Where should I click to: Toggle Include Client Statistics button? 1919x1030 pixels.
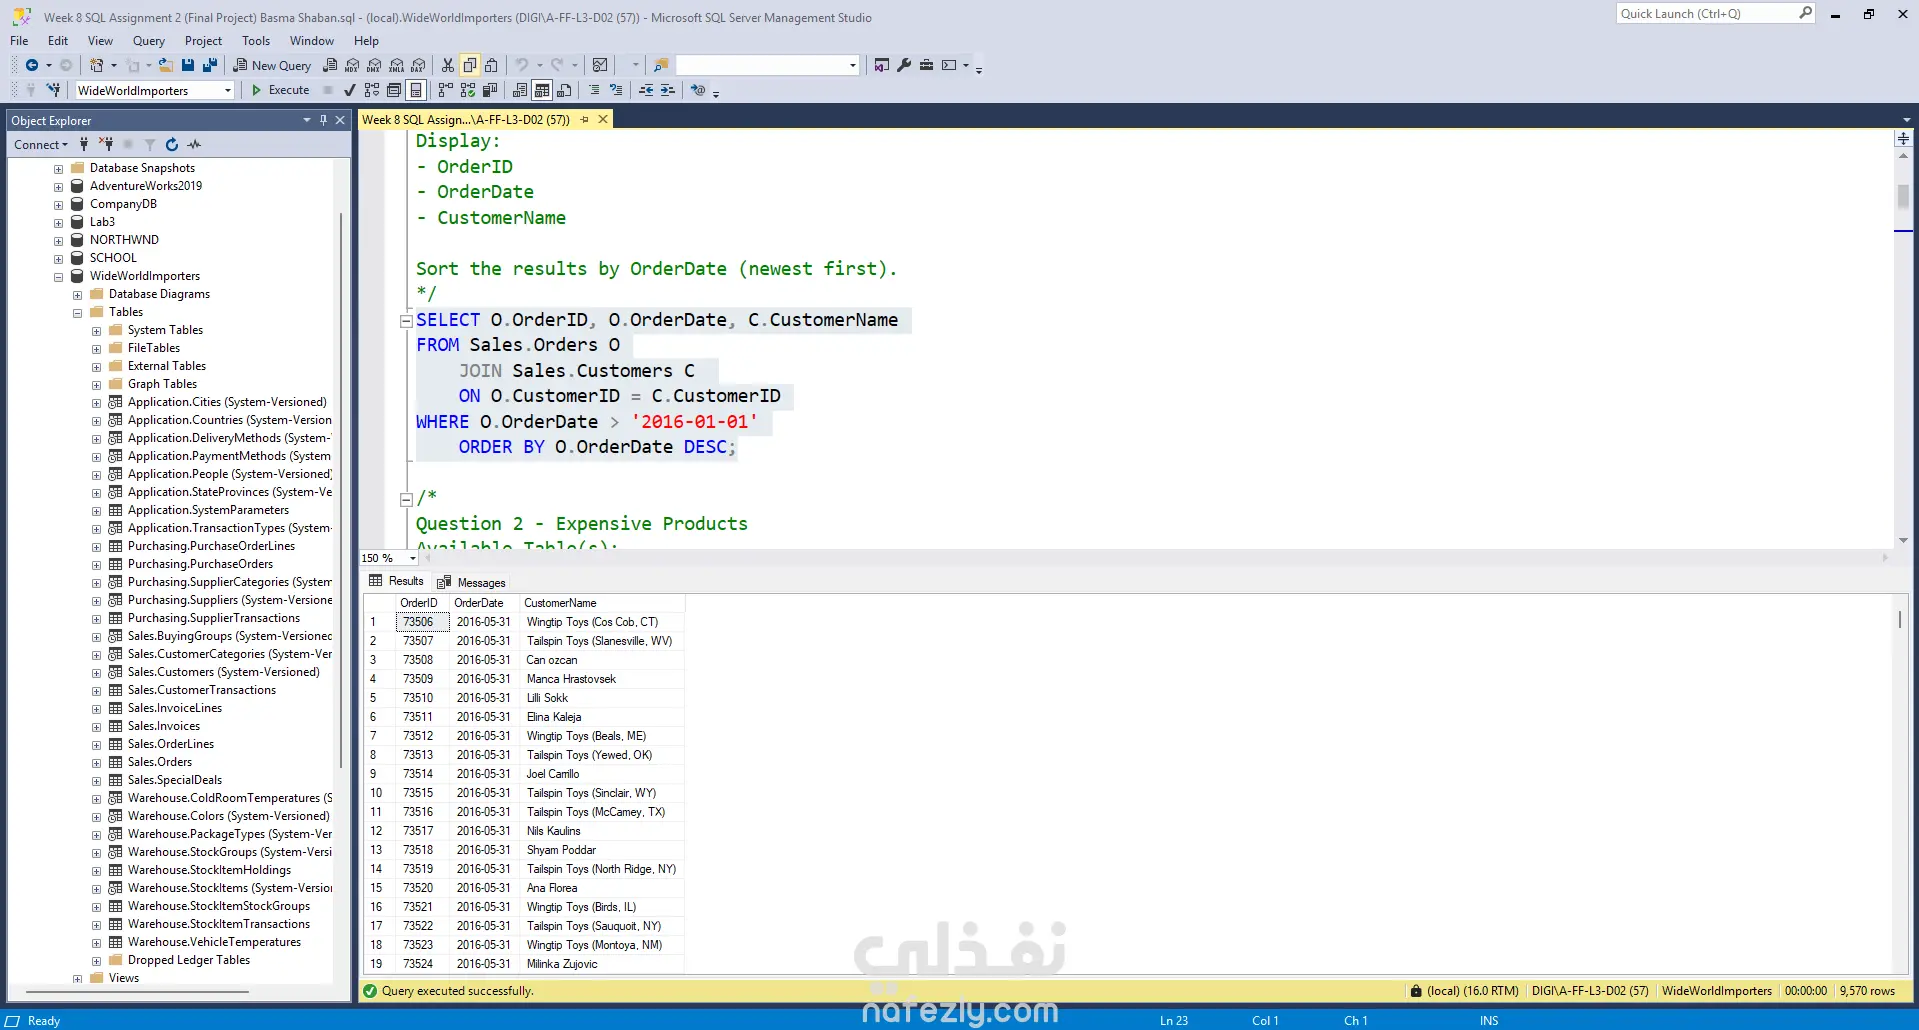tap(490, 90)
